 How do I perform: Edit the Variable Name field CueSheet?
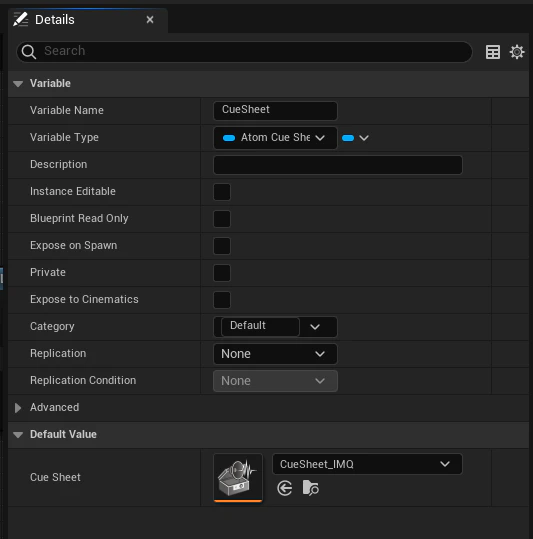click(x=275, y=111)
